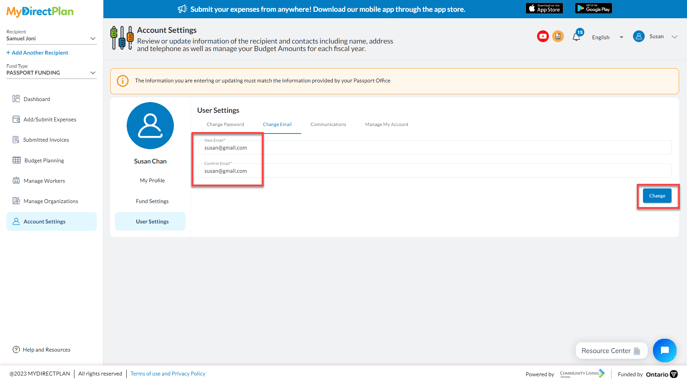Image resolution: width=687 pixels, height=383 pixels.
Task: Open the red YouTube video icon
Action: pos(542,36)
